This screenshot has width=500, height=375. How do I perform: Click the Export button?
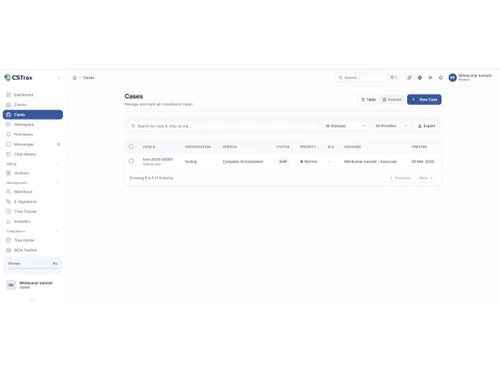coord(427,126)
